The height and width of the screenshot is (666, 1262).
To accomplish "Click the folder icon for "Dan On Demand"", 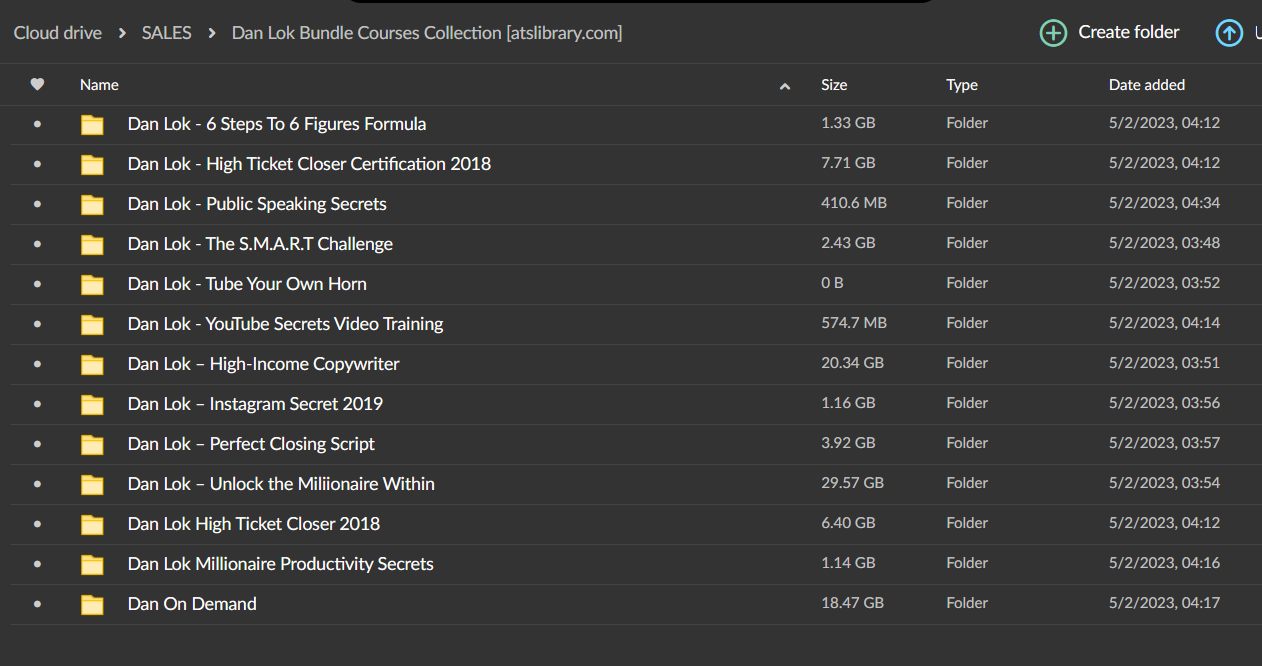I will [92, 604].
